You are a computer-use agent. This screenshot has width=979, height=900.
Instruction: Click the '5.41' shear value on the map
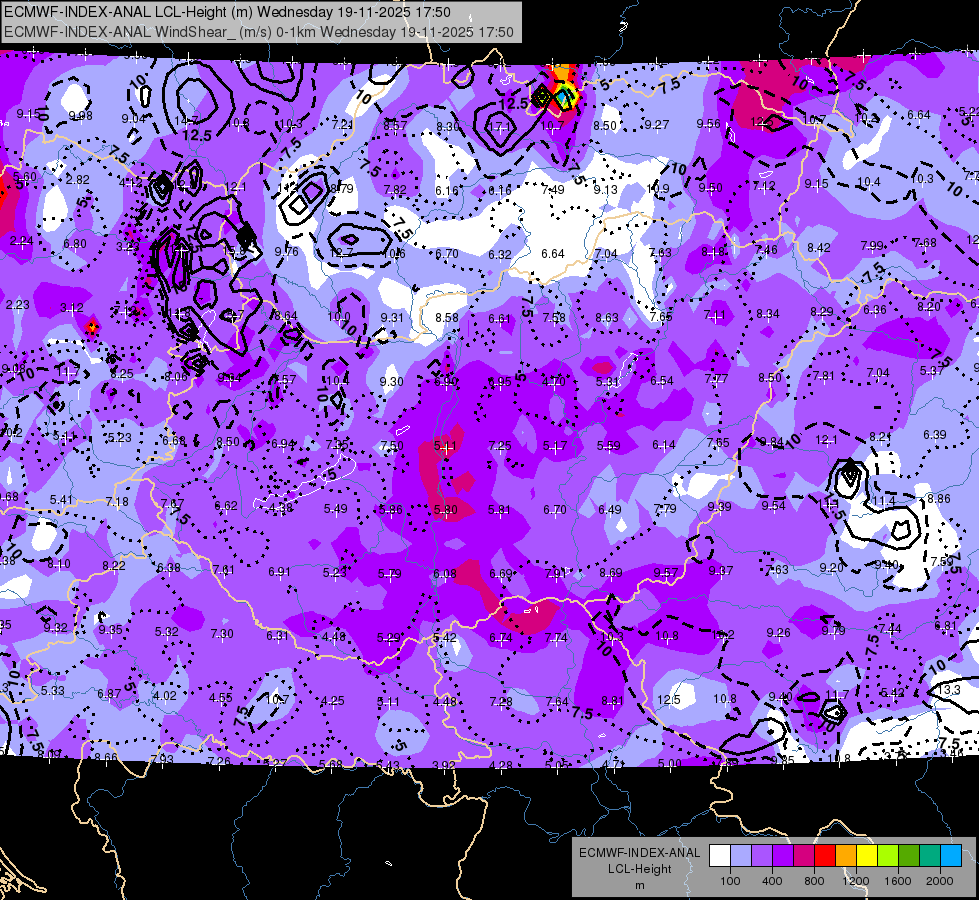[x=61, y=499]
